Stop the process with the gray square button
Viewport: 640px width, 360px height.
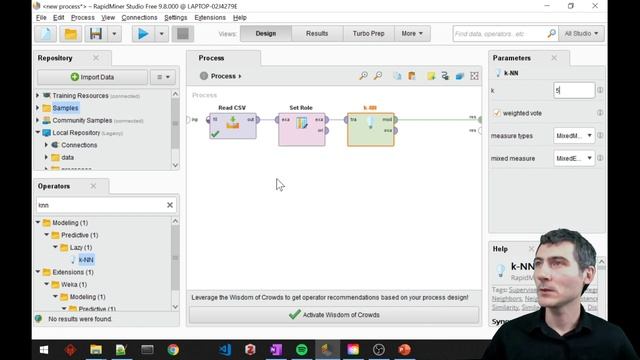(182, 34)
